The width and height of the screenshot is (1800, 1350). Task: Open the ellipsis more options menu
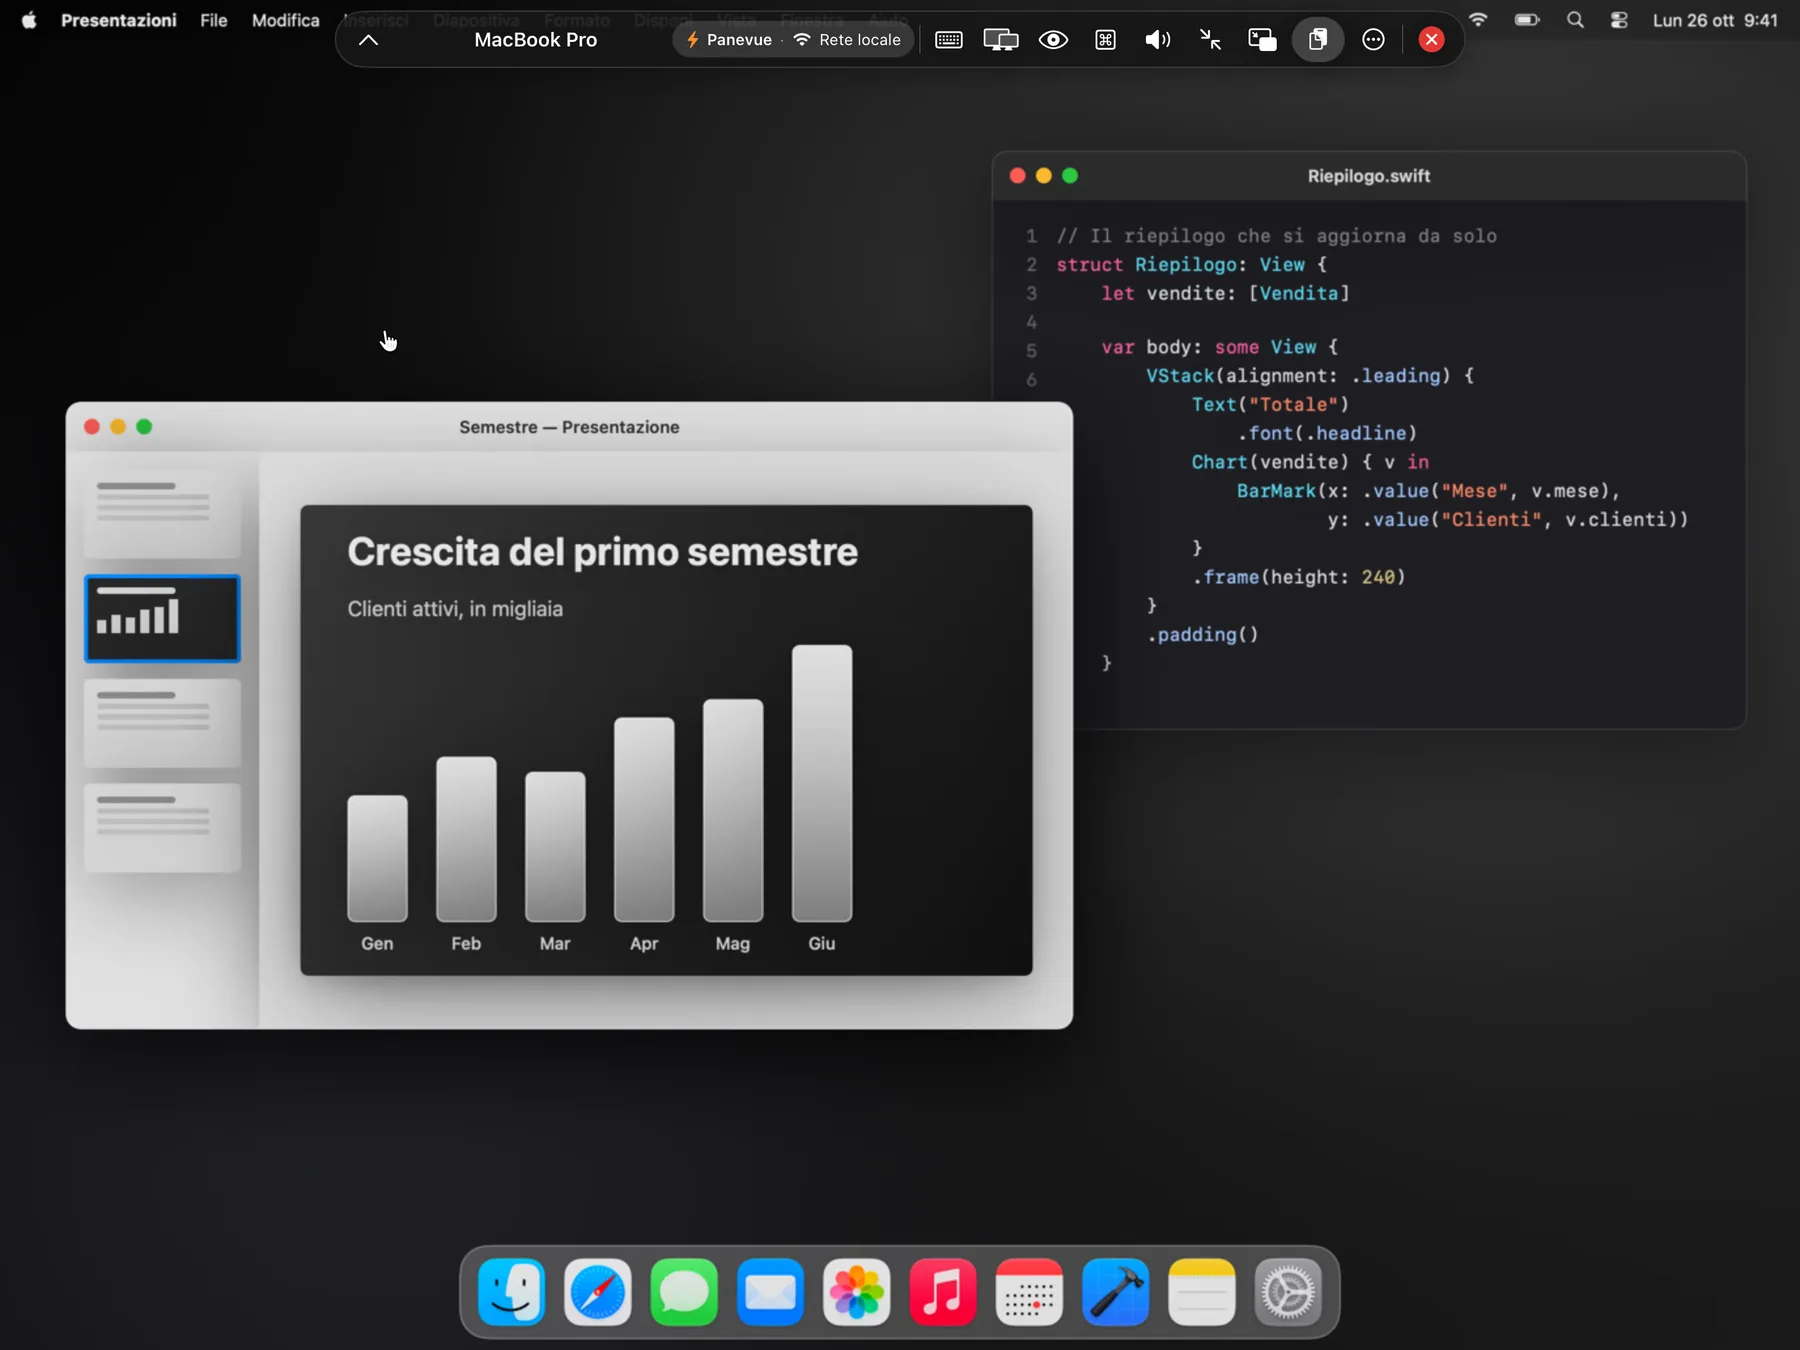click(1373, 40)
